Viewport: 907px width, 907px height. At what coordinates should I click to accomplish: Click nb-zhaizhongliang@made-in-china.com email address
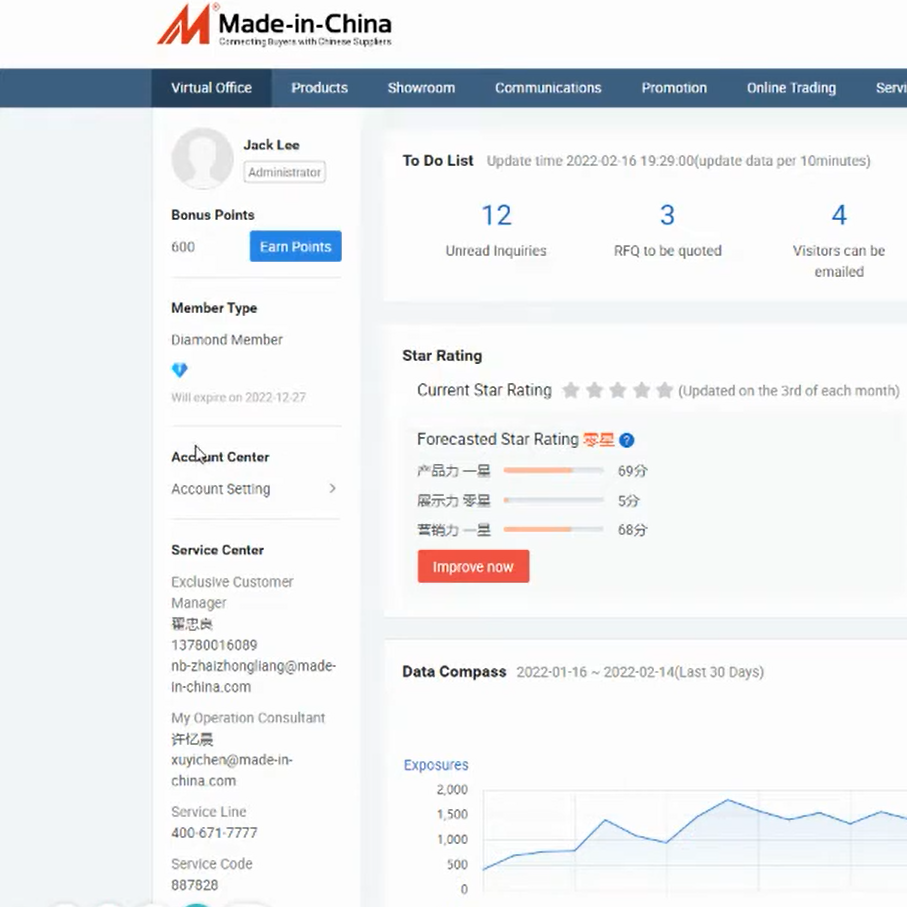click(253, 676)
